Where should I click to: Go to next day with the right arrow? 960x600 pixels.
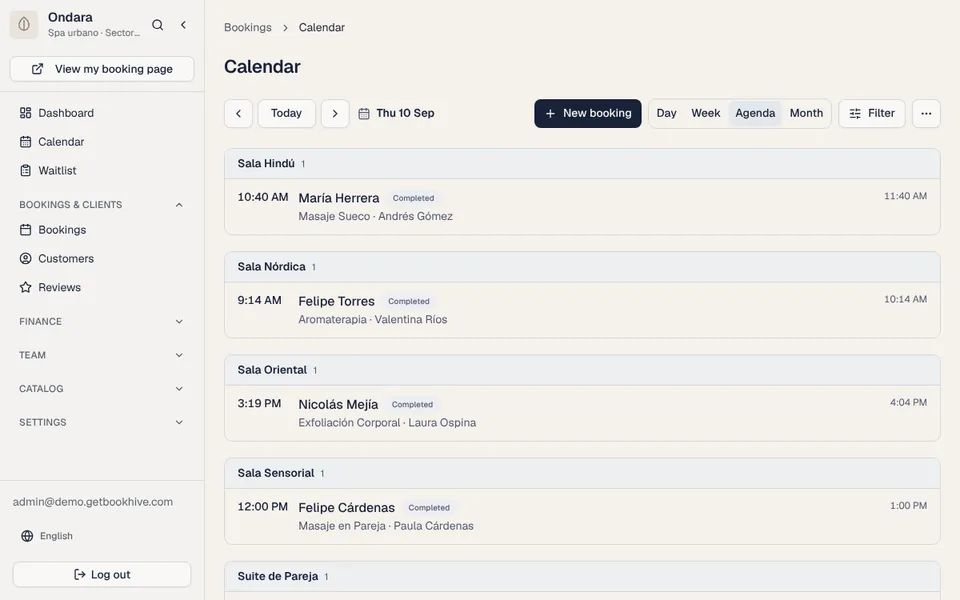pos(335,113)
